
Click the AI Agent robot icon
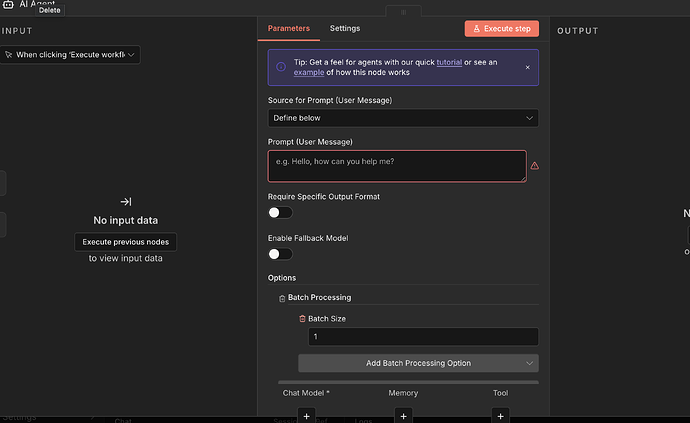(7, 4)
